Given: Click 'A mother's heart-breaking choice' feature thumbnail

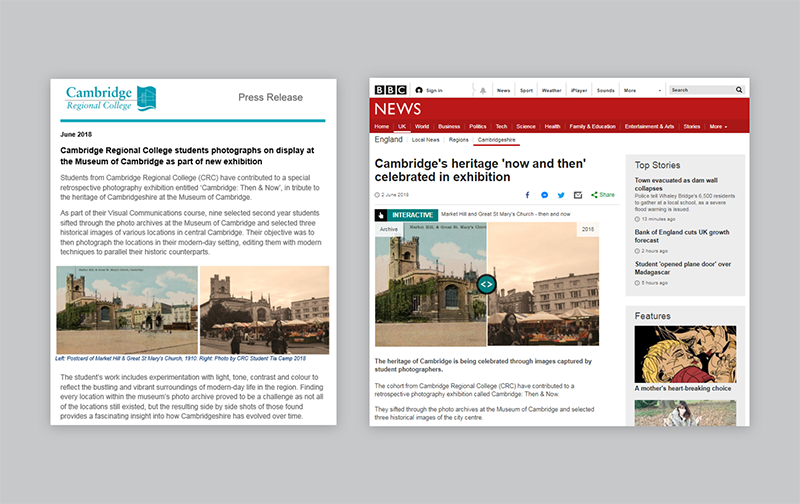Looking at the screenshot, I should tap(685, 354).
